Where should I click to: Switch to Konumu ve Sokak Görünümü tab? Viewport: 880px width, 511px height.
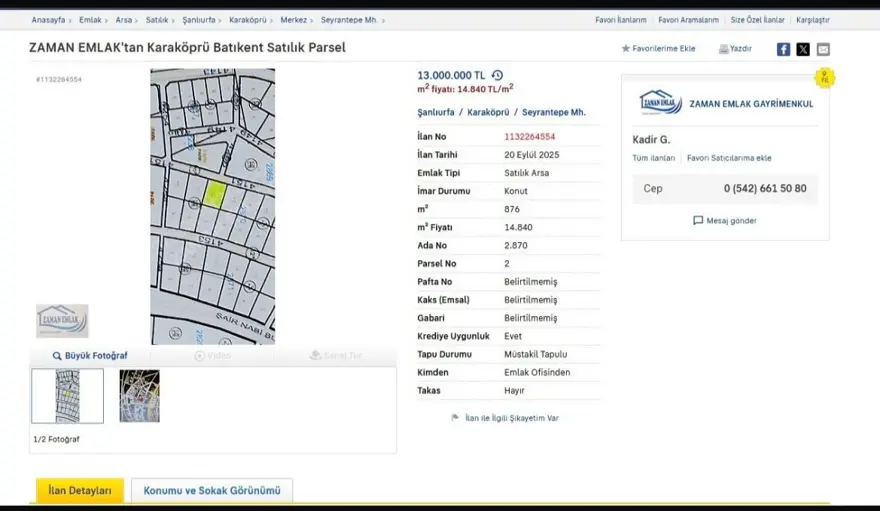tap(212, 491)
